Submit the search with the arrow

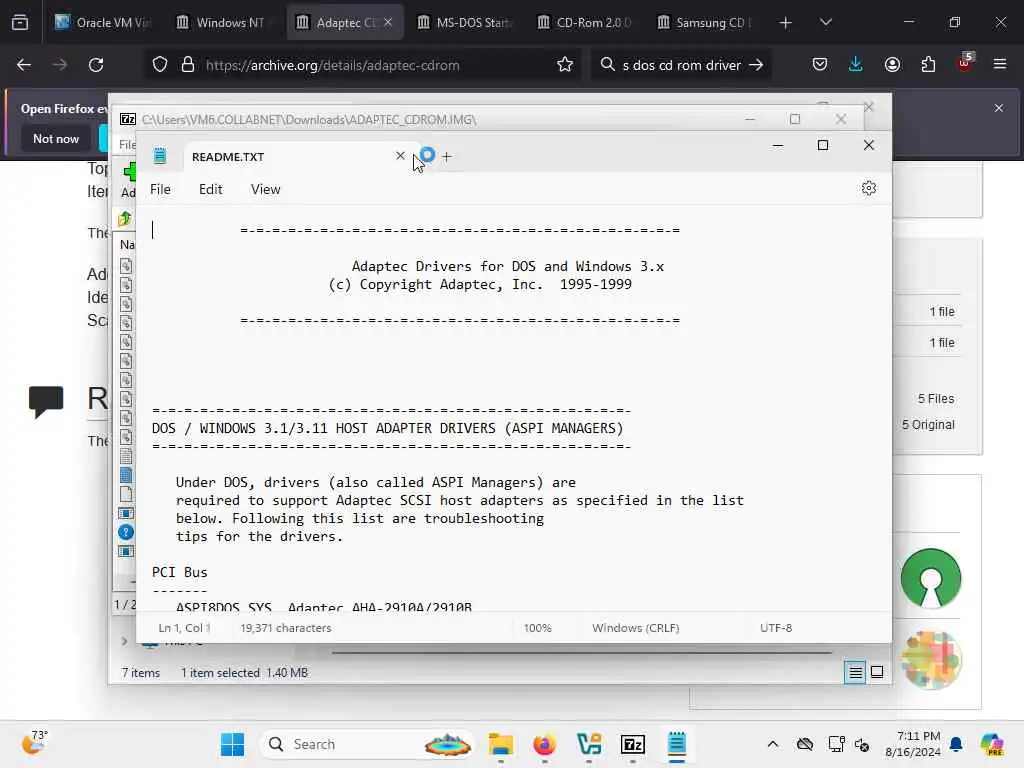coord(756,65)
